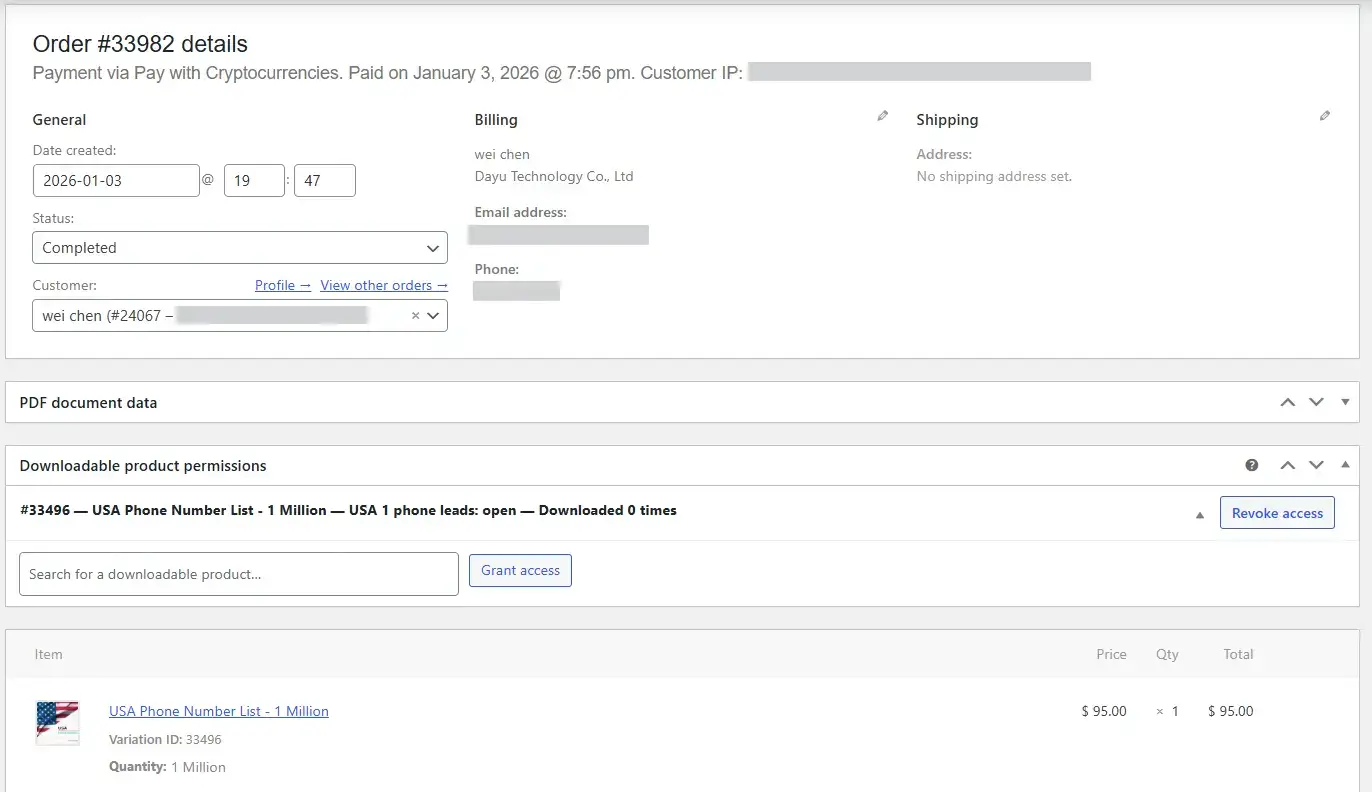Click the USA flag product thumbnail
Viewport: 1372px width, 792px height.
click(x=57, y=722)
